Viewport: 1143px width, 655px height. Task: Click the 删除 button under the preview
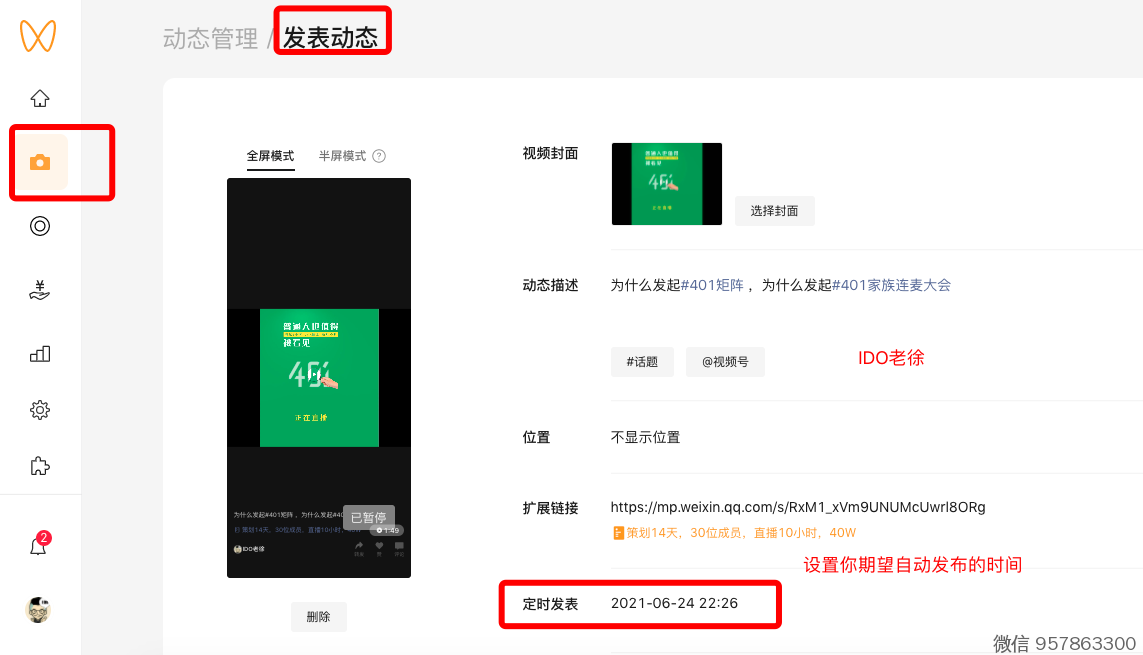coord(318,617)
